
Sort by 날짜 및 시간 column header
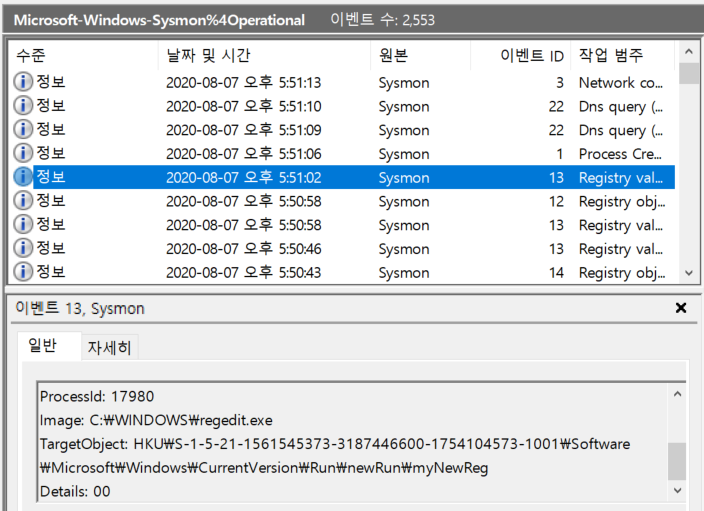pos(264,56)
